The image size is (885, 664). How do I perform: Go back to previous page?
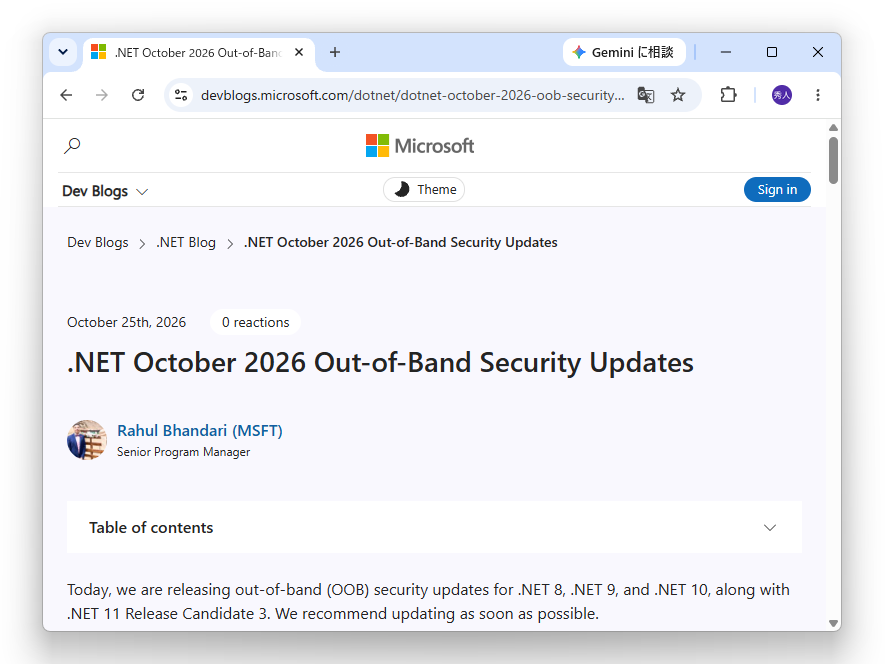66,95
